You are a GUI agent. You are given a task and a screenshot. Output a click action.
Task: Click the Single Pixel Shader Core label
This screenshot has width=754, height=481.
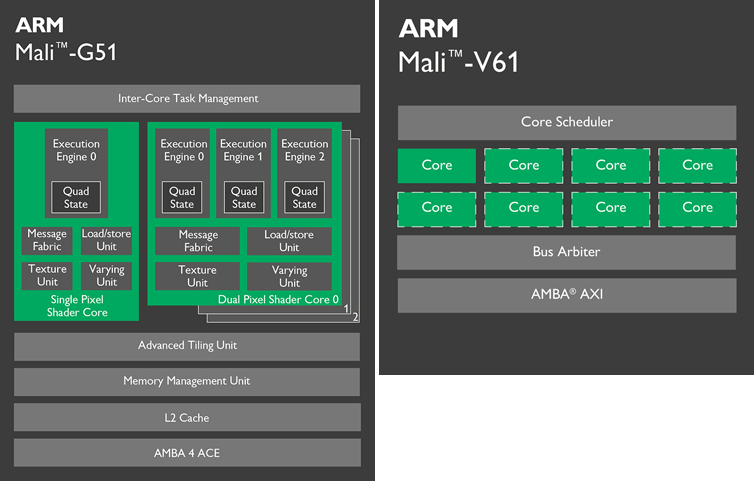pyautogui.click(x=77, y=306)
